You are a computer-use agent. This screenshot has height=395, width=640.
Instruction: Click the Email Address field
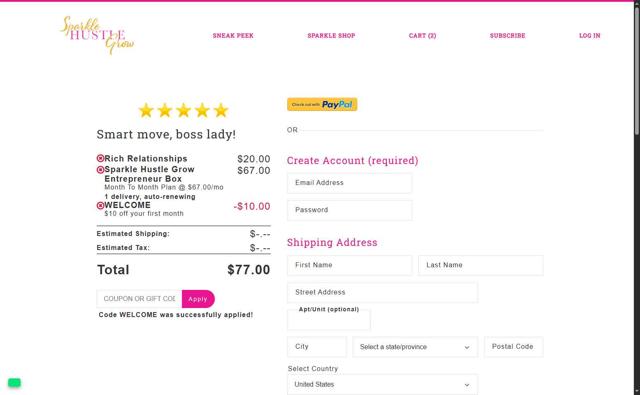(349, 183)
